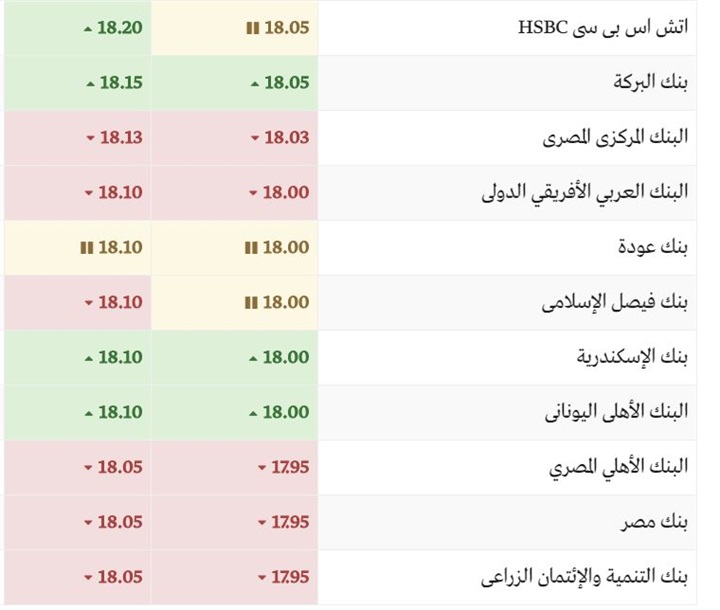Click the down arrow beside بنك فيصل الإسلامى 18.10
The height and width of the screenshot is (610, 720).
pyautogui.click(x=89, y=303)
